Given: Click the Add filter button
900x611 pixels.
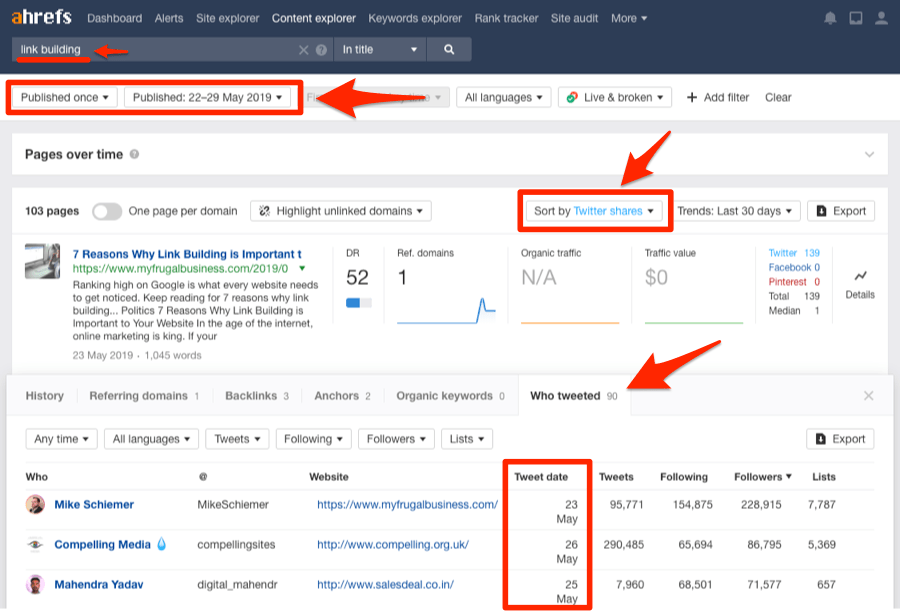Looking at the screenshot, I should pos(717,97).
